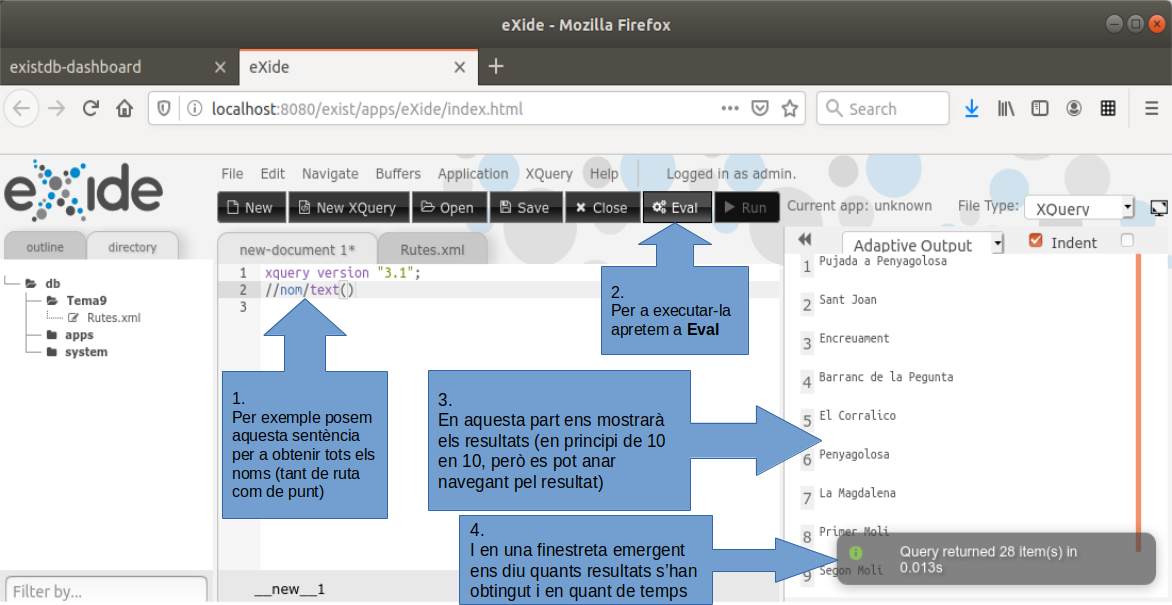The image size is (1172, 605).
Task: Select result row Barranc de la Pegunta
Action: 886,377
